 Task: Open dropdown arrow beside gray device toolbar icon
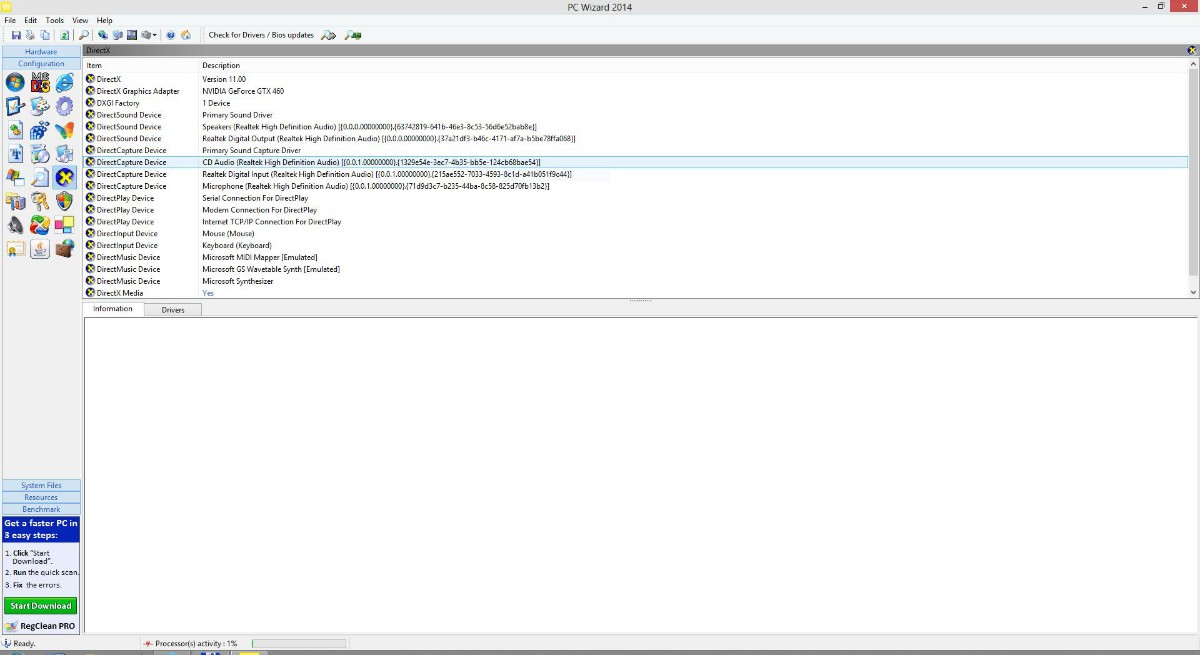point(155,35)
